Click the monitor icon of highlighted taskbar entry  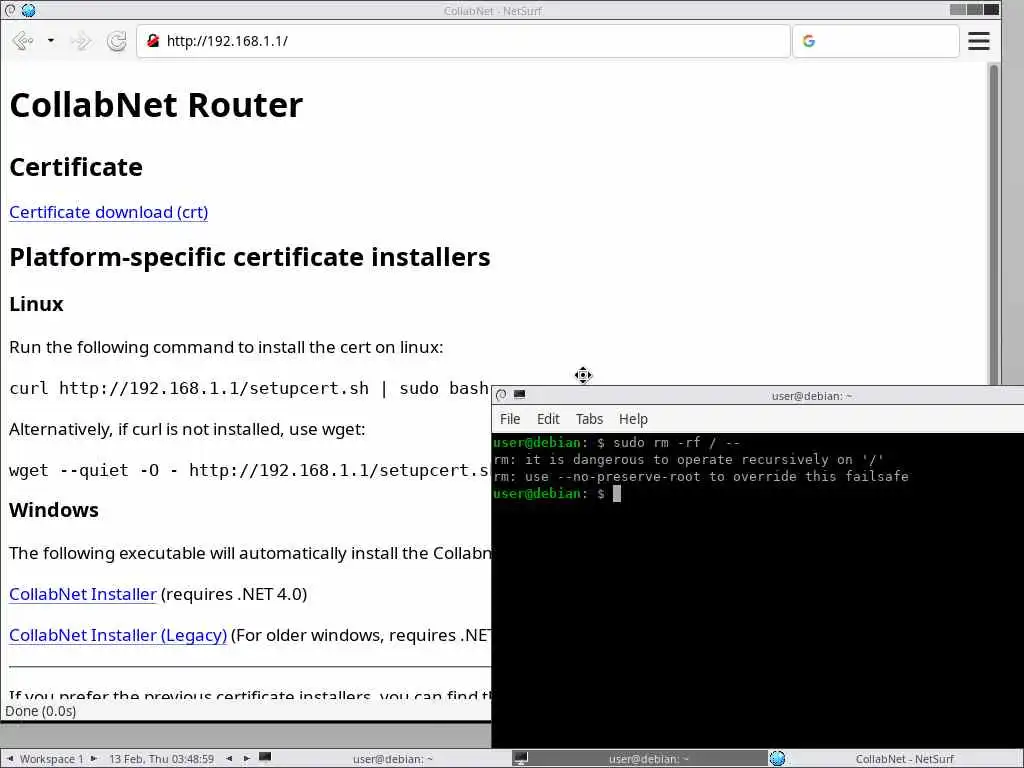click(x=520, y=759)
